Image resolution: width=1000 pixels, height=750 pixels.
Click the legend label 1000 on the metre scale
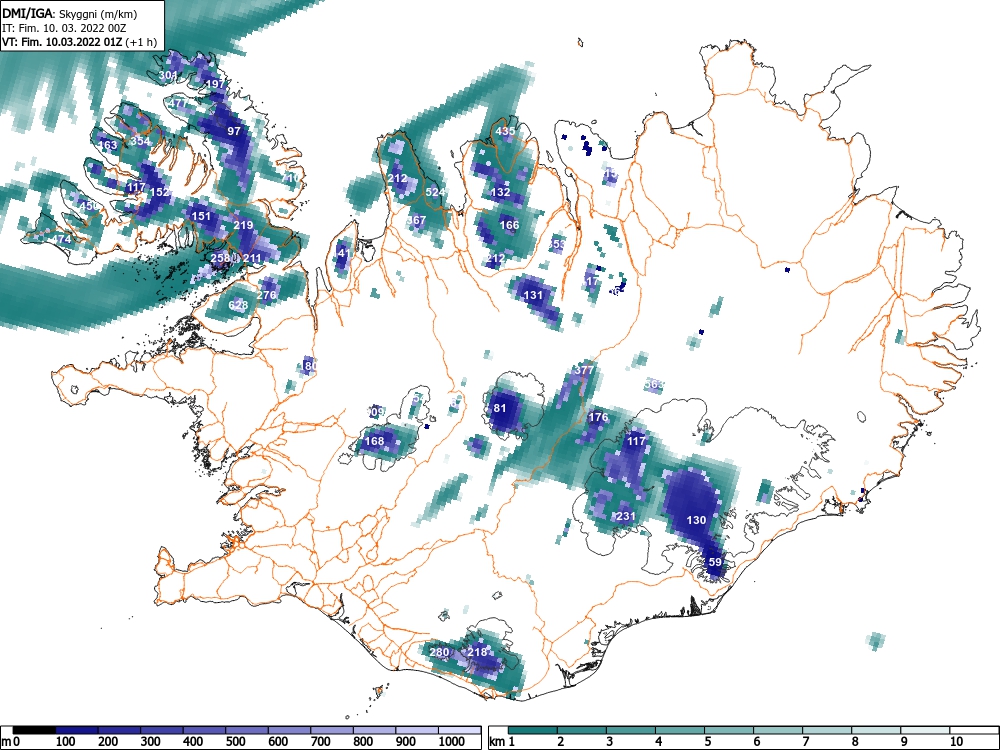coord(452,742)
